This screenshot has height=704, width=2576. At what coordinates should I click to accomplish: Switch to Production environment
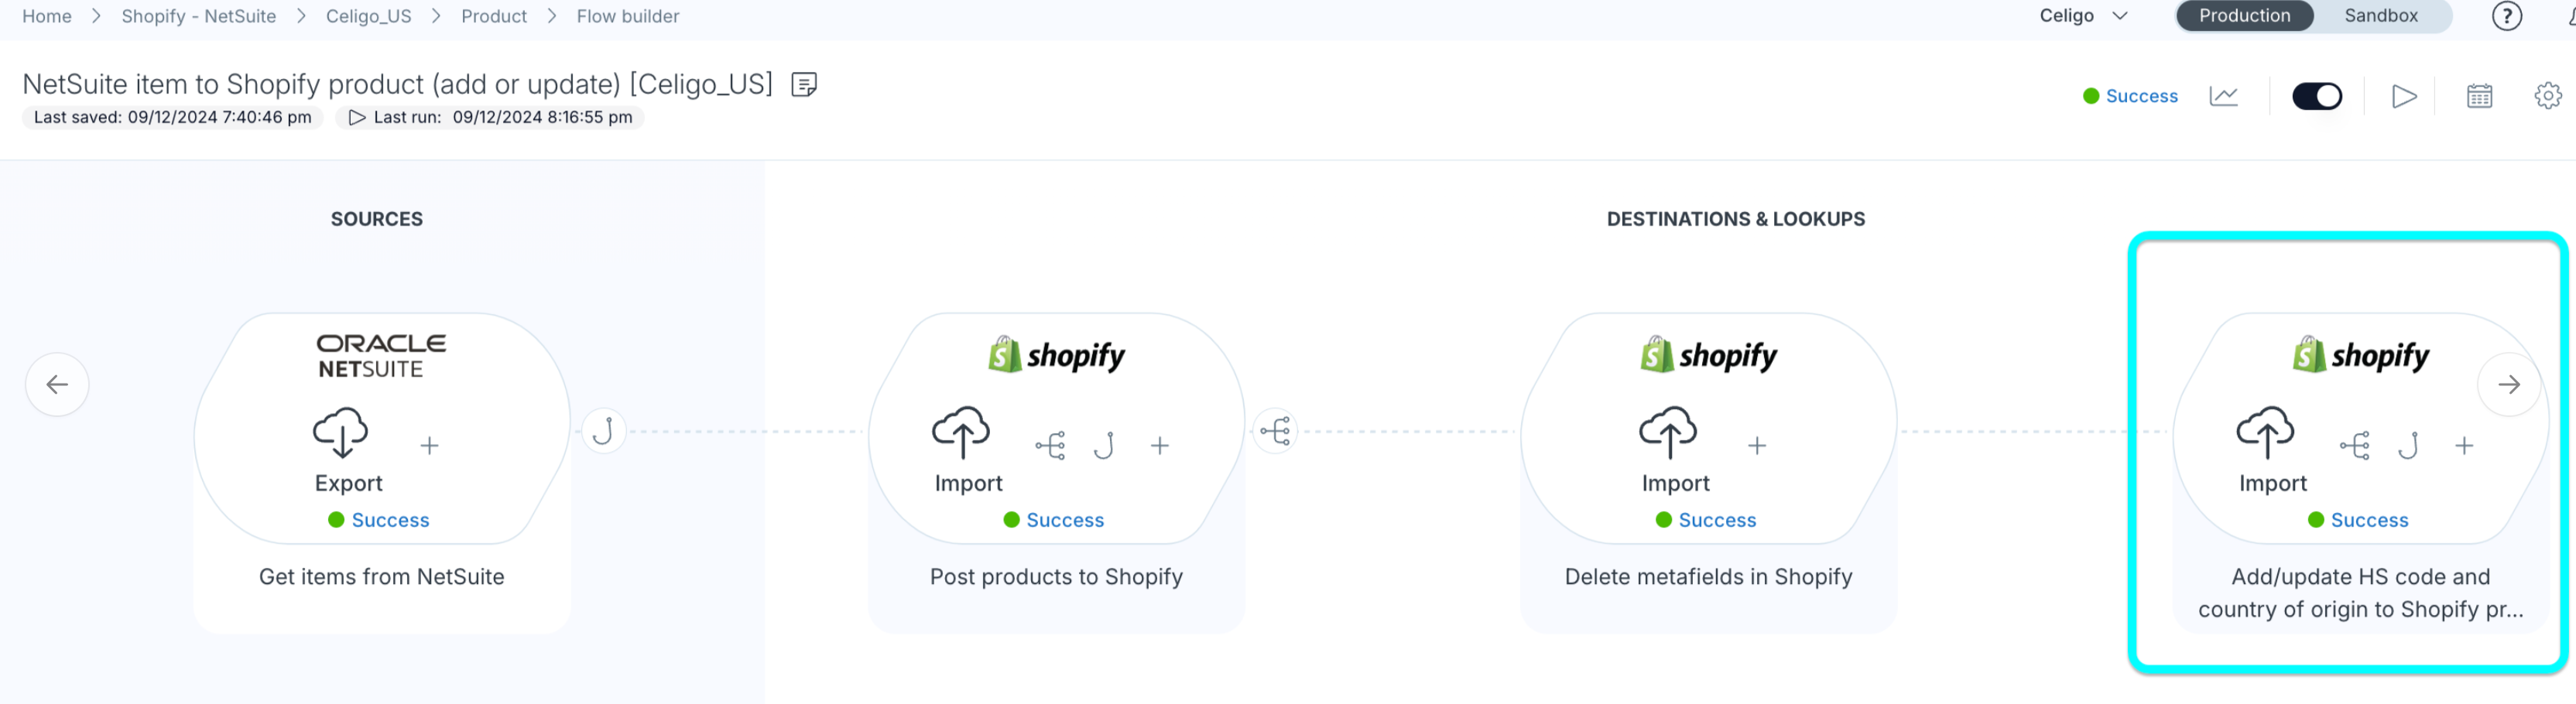point(2244,16)
